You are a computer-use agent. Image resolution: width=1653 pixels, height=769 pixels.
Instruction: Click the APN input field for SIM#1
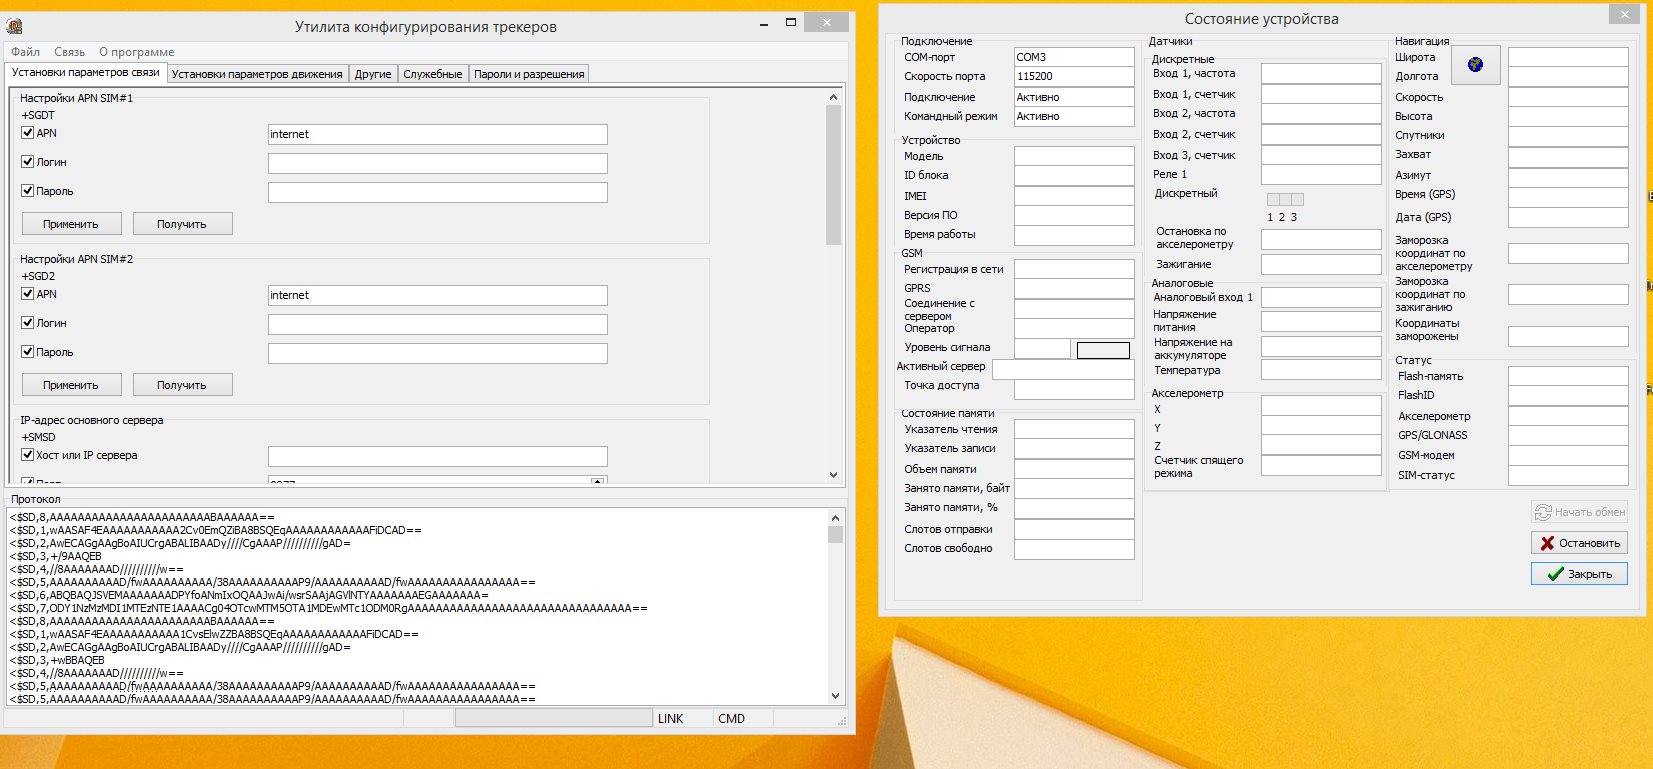pyautogui.click(x=437, y=134)
